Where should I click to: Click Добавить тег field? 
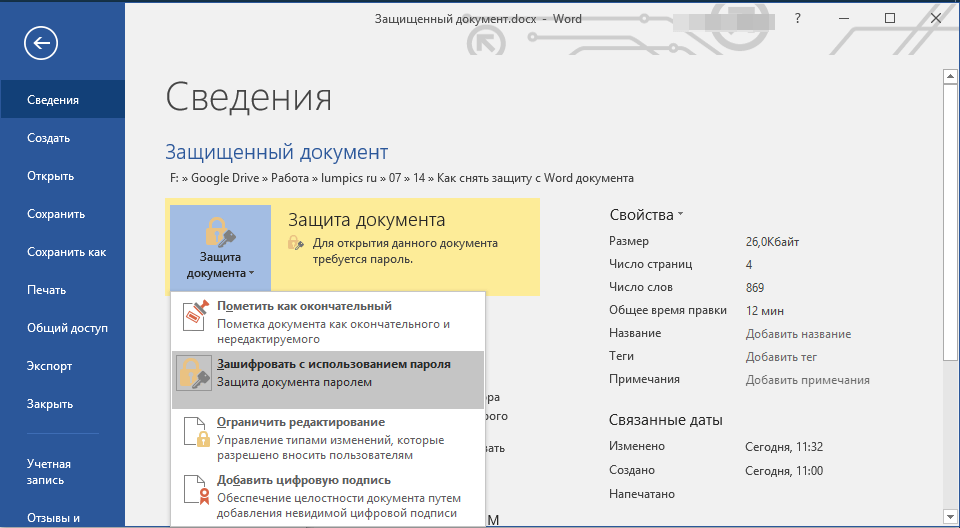pos(781,356)
